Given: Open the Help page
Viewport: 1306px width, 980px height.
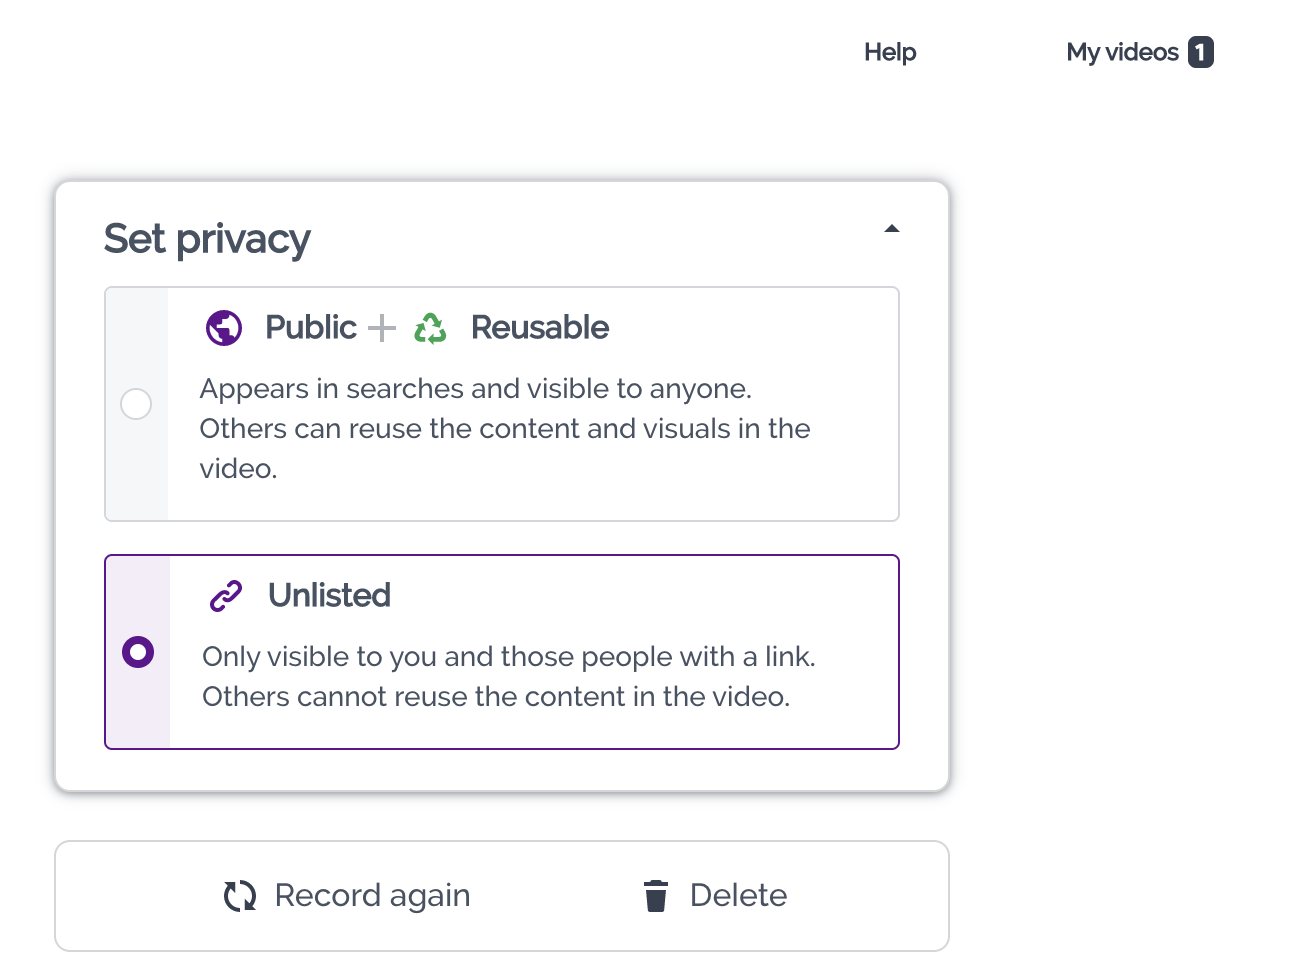Looking at the screenshot, I should tap(890, 52).
